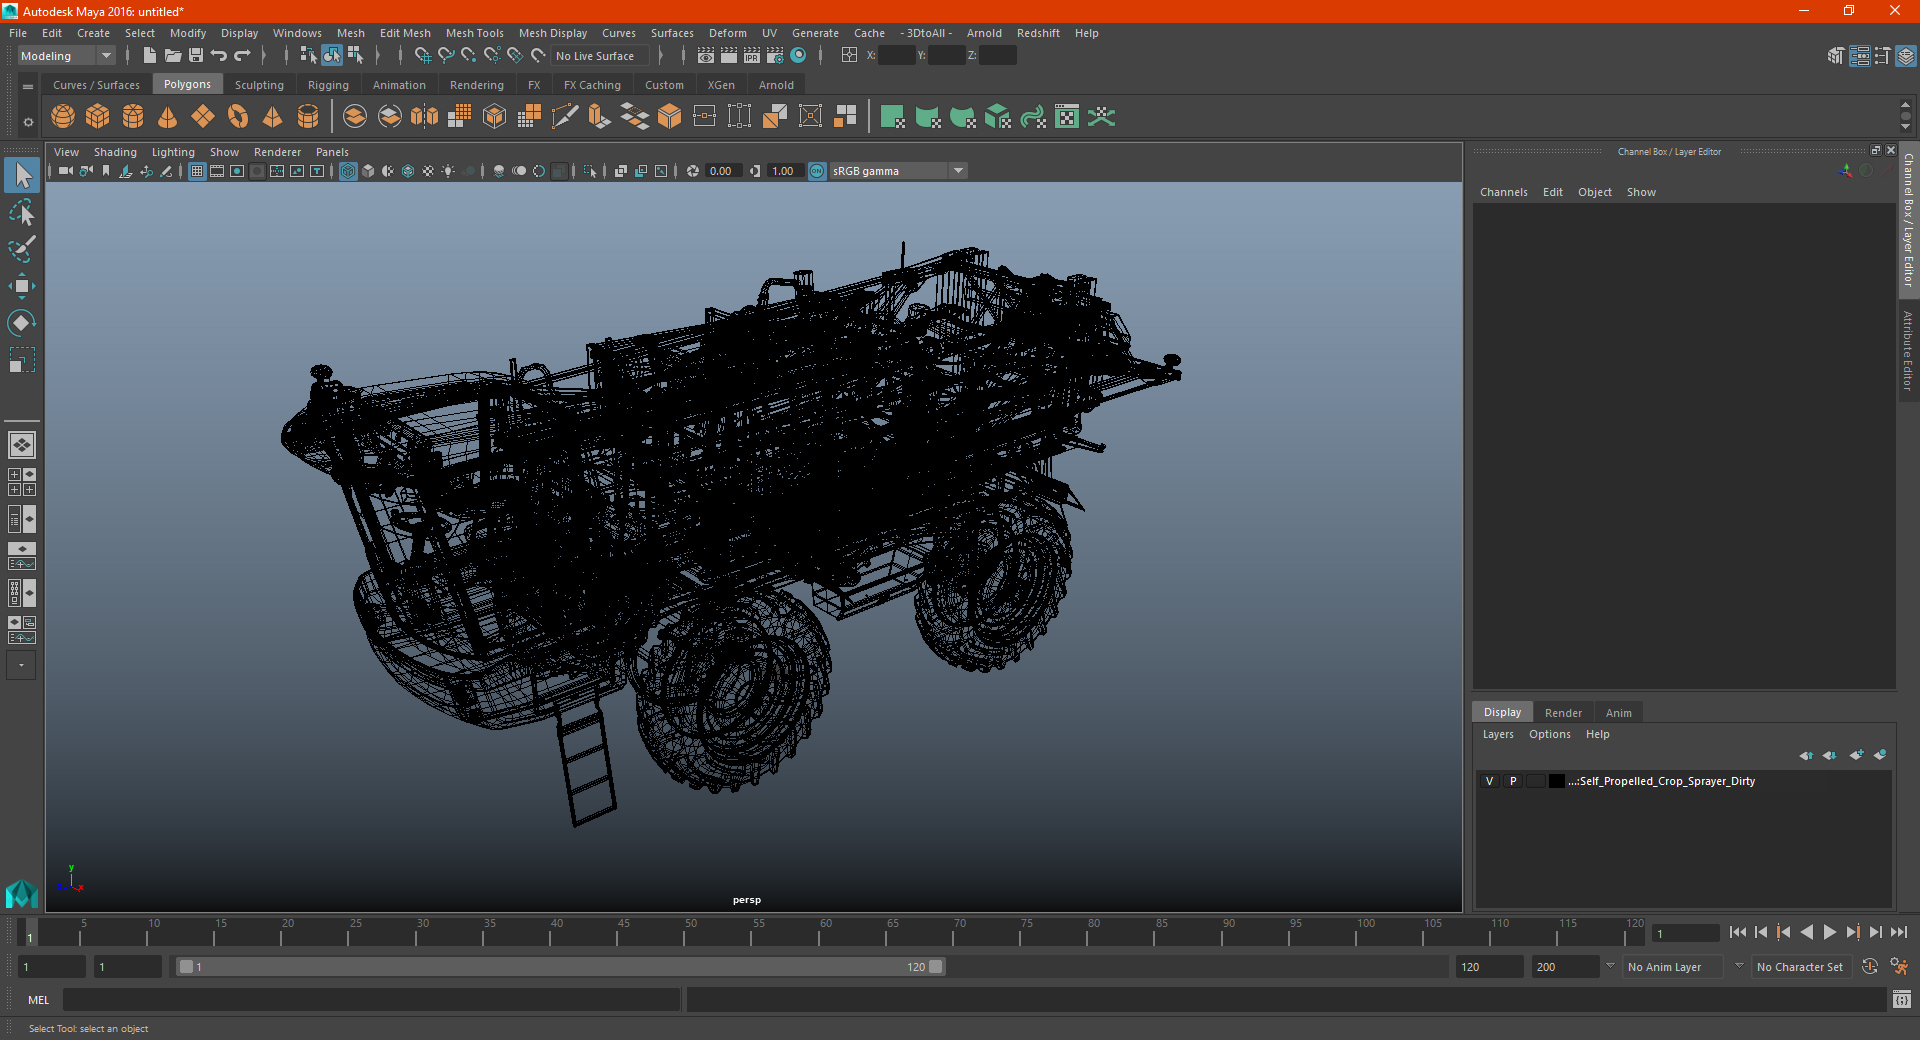Open the Render layer tab
The image size is (1920, 1040).
point(1563,713)
